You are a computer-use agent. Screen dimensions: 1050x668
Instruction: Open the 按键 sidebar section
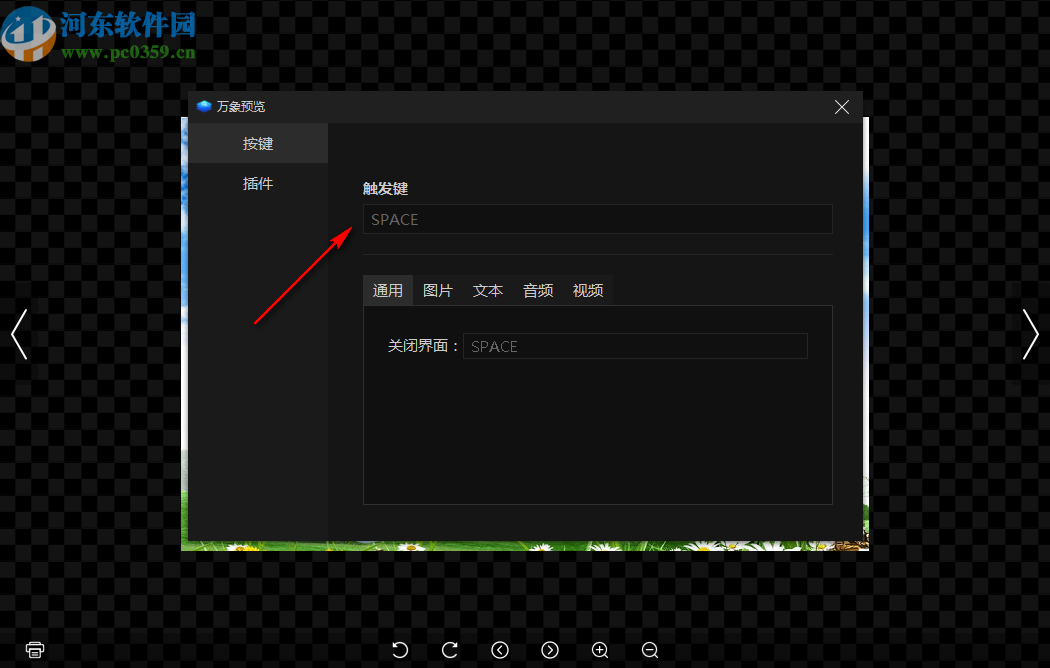click(x=257, y=143)
